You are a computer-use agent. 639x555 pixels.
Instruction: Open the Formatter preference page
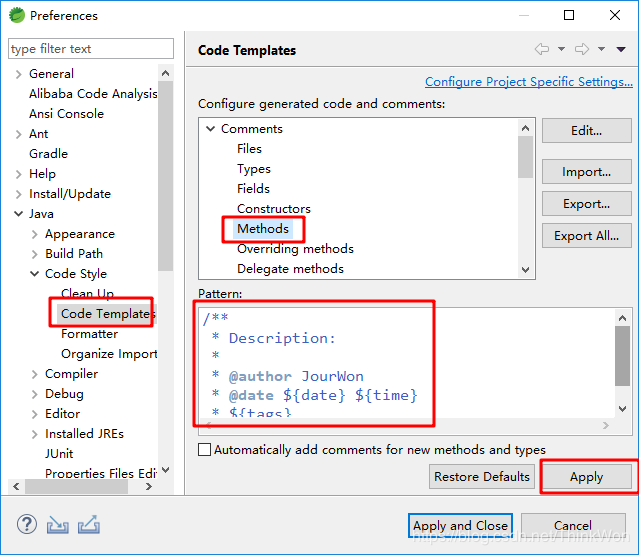(x=89, y=334)
